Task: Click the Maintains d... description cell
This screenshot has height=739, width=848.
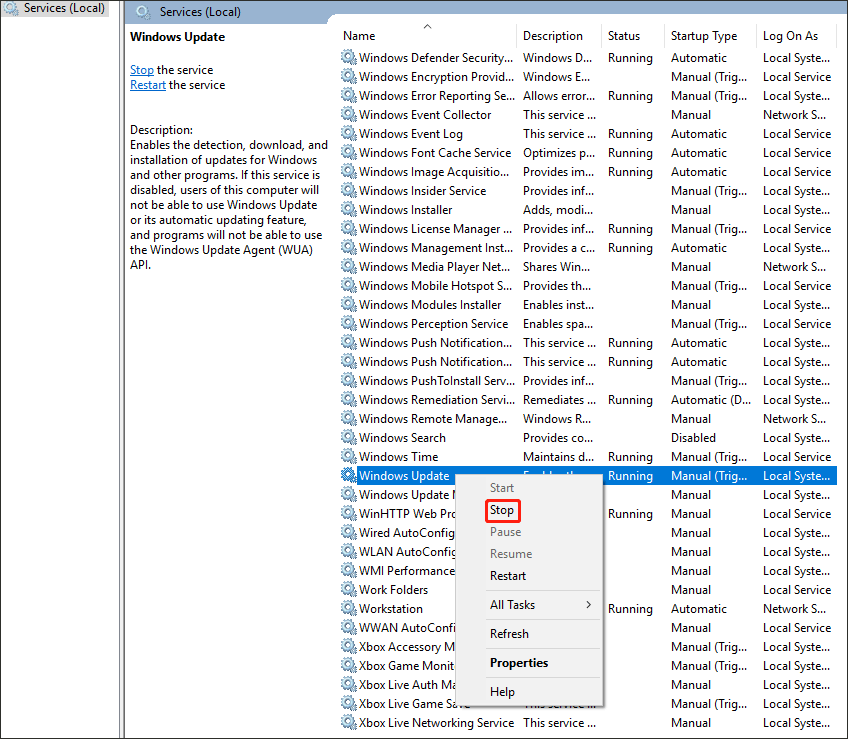Action: coord(558,457)
